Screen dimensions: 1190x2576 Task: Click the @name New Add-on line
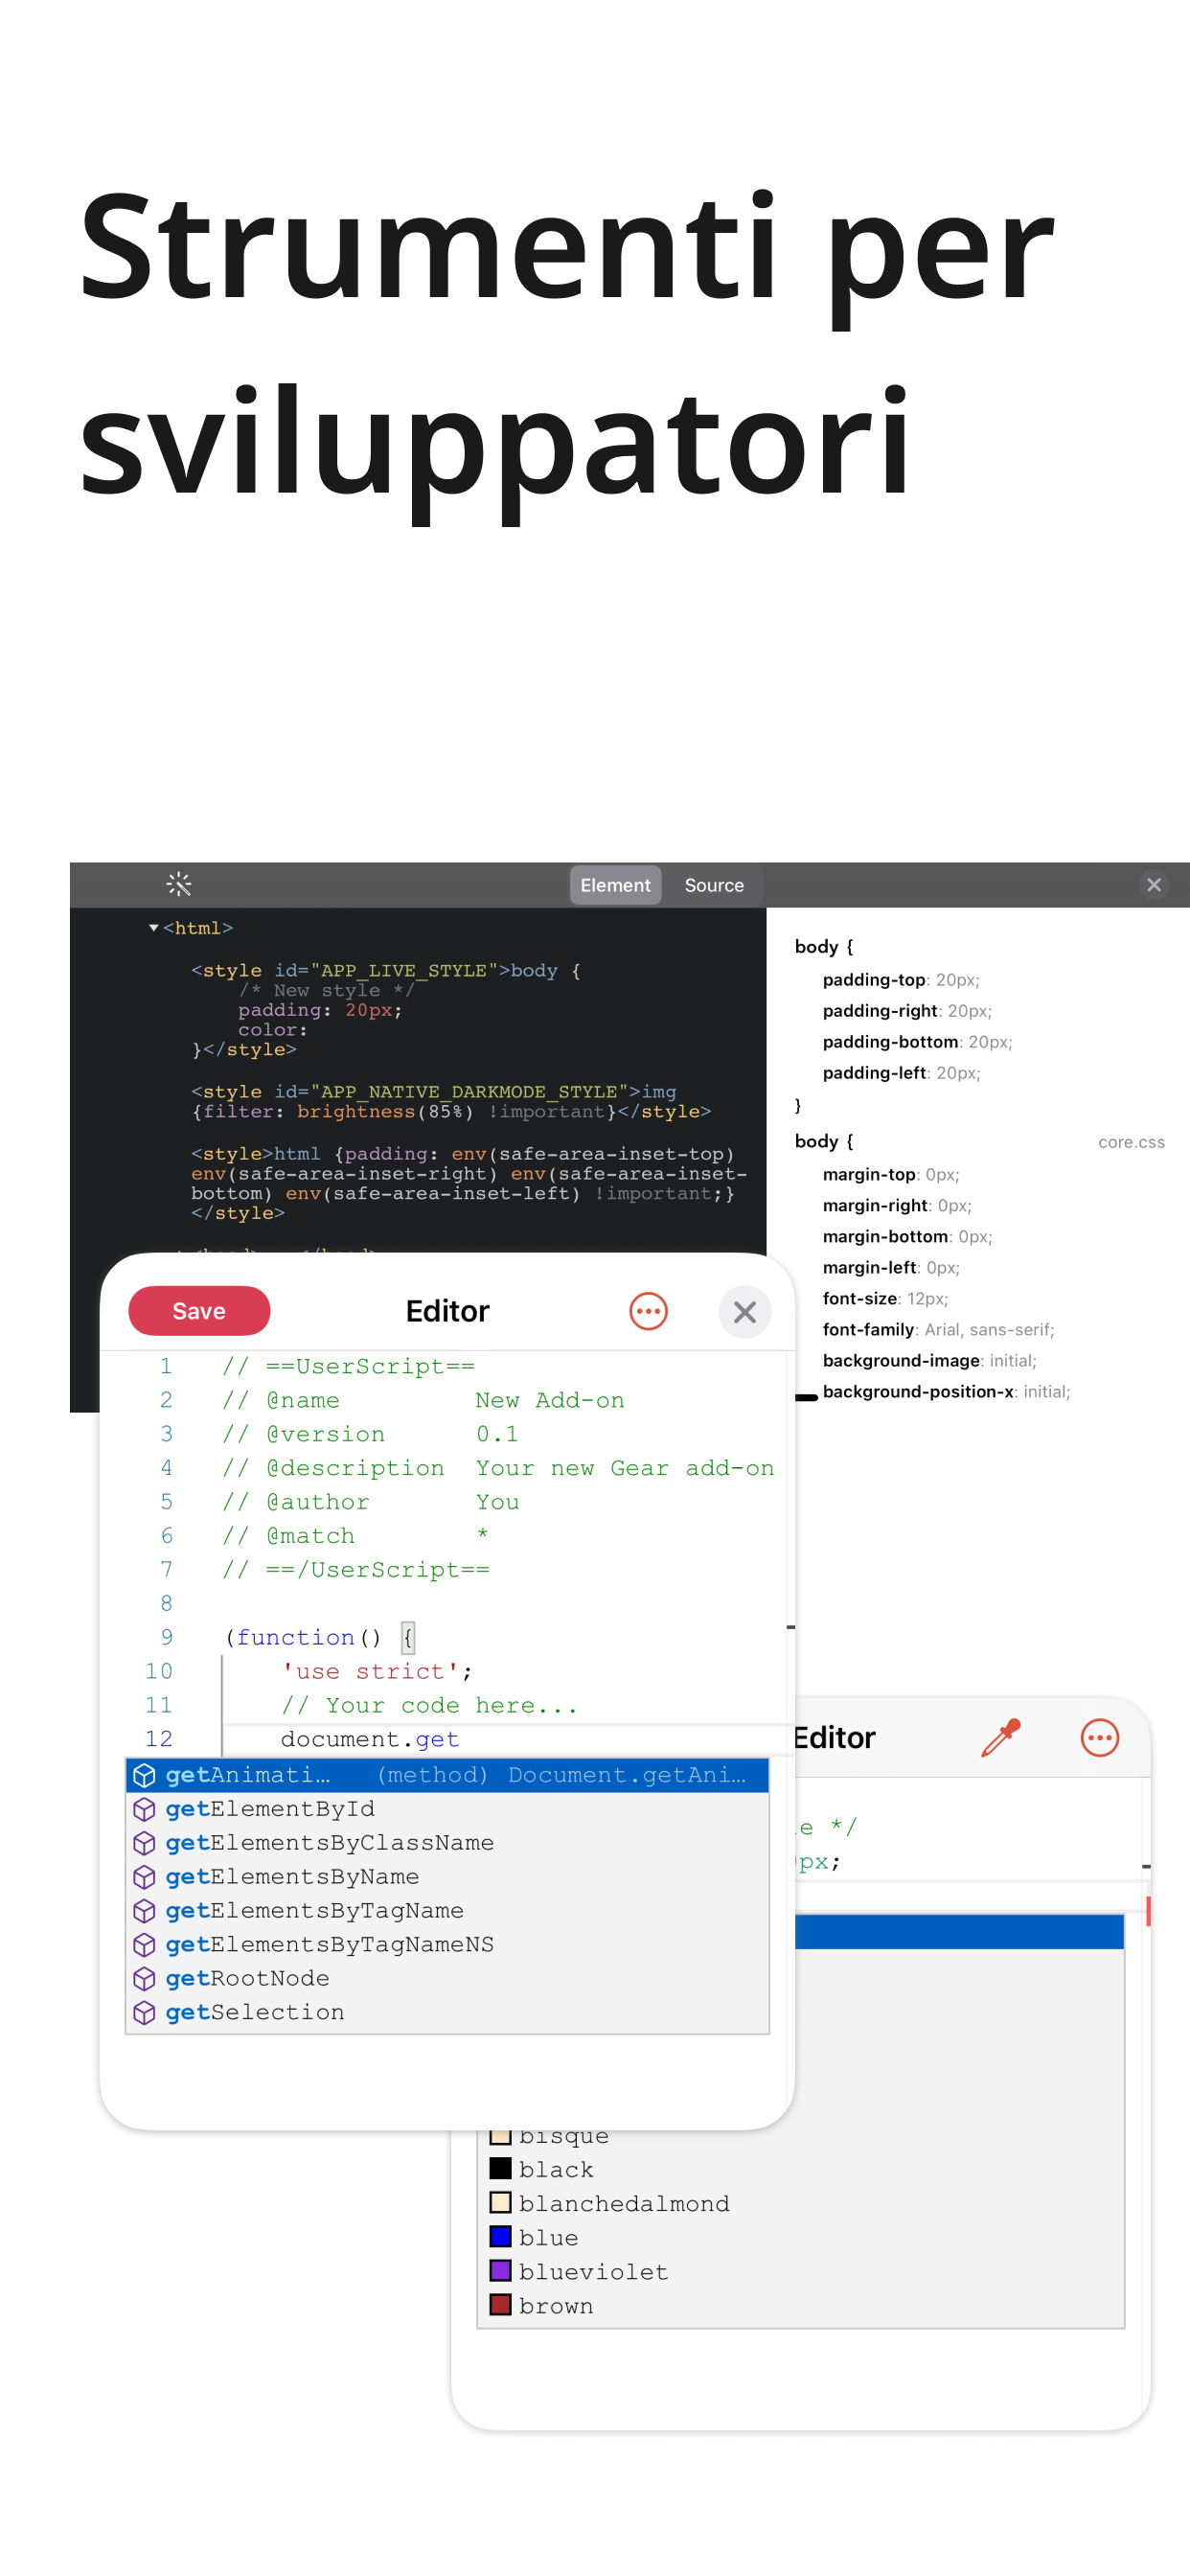click(x=423, y=1401)
